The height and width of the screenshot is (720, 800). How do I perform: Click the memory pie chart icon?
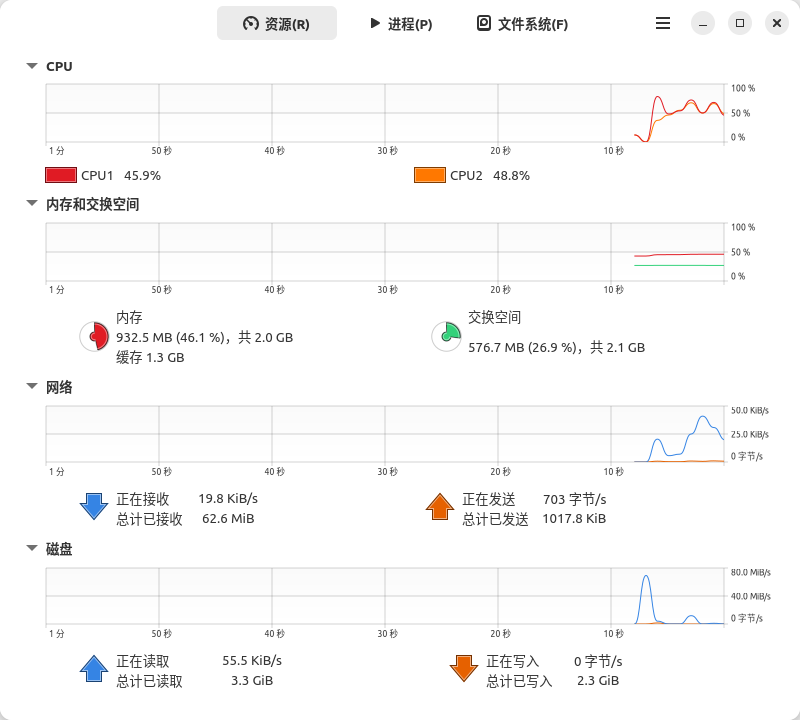(93, 337)
